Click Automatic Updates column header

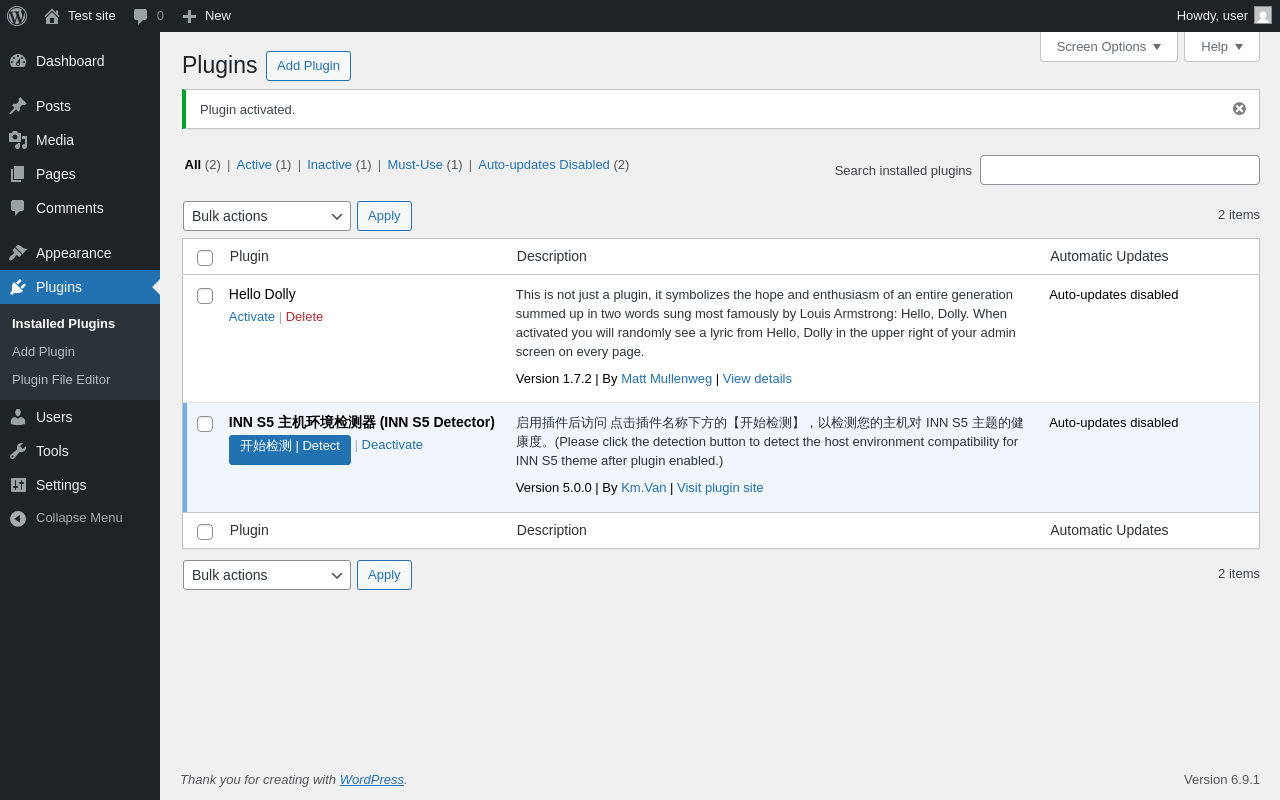pyautogui.click(x=1109, y=256)
